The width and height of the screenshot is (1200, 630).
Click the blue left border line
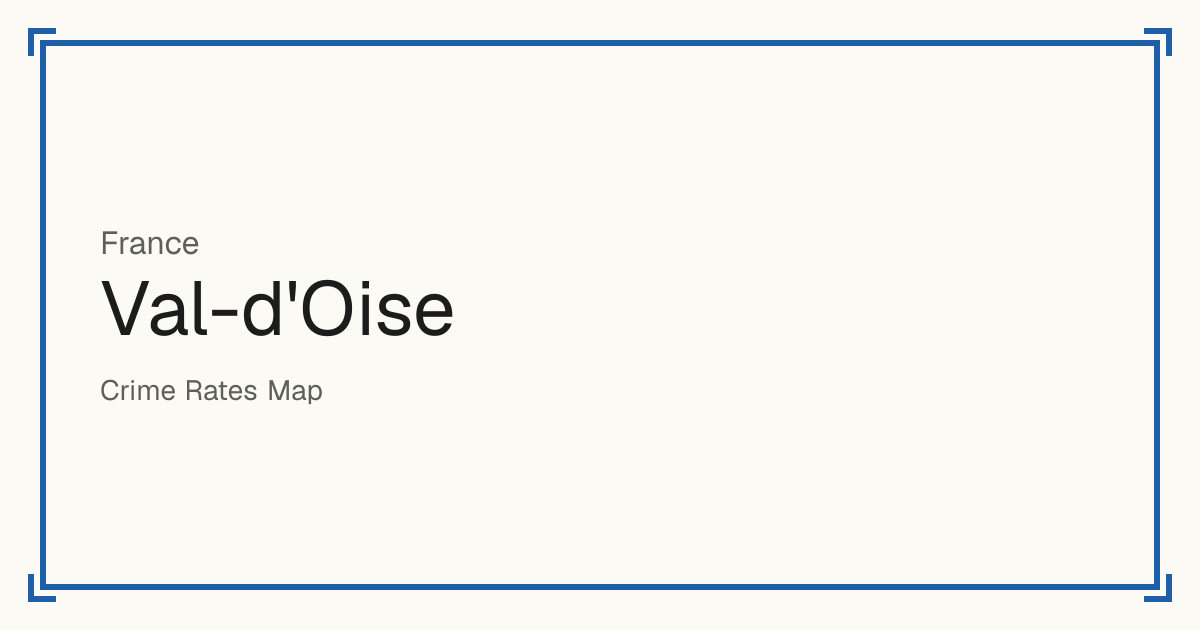(43, 315)
